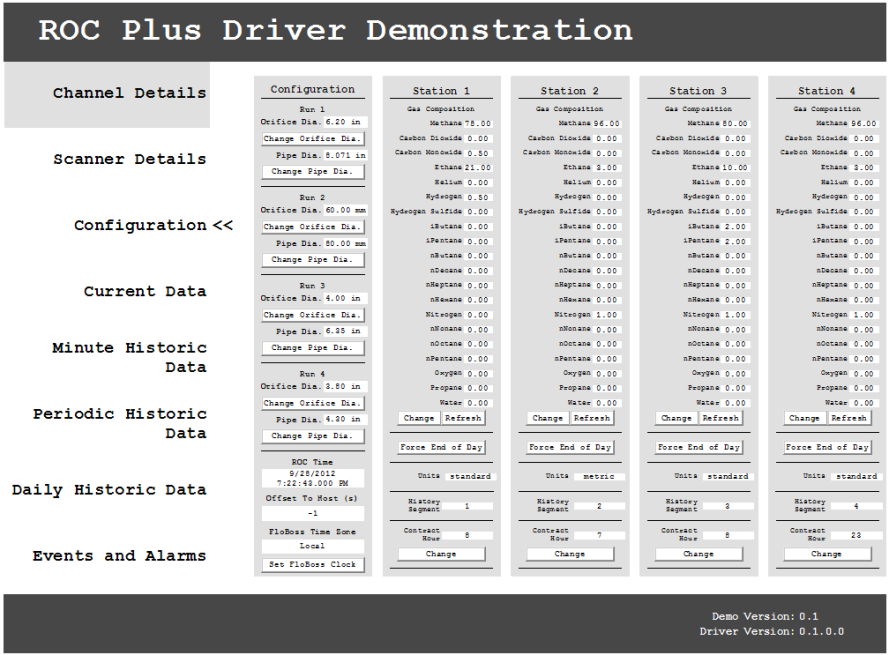
Task: Click Station 3 iButane value 2.00
Action: click(735, 227)
